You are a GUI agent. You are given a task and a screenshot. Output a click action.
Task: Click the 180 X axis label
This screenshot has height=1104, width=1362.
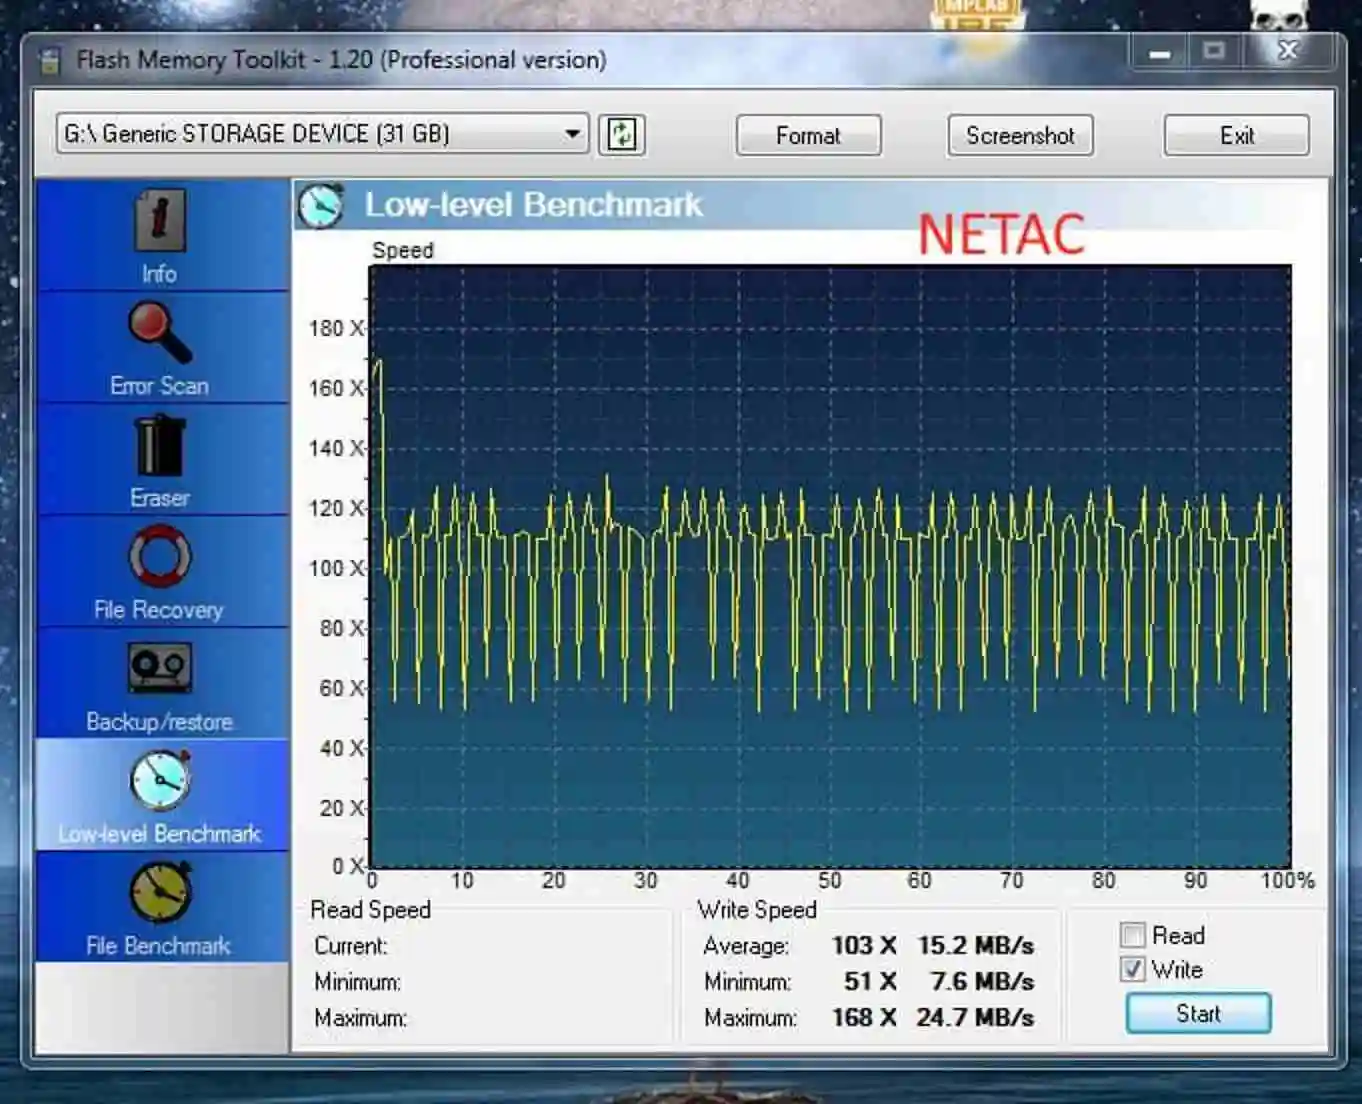(336, 328)
